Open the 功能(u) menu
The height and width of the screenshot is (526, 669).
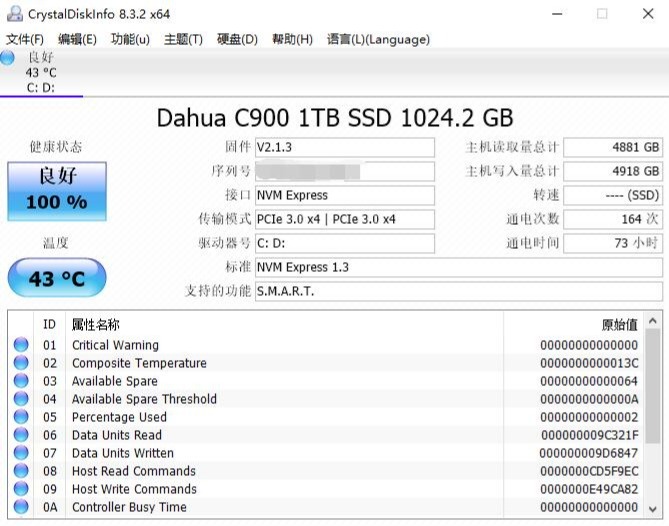coord(130,40)
